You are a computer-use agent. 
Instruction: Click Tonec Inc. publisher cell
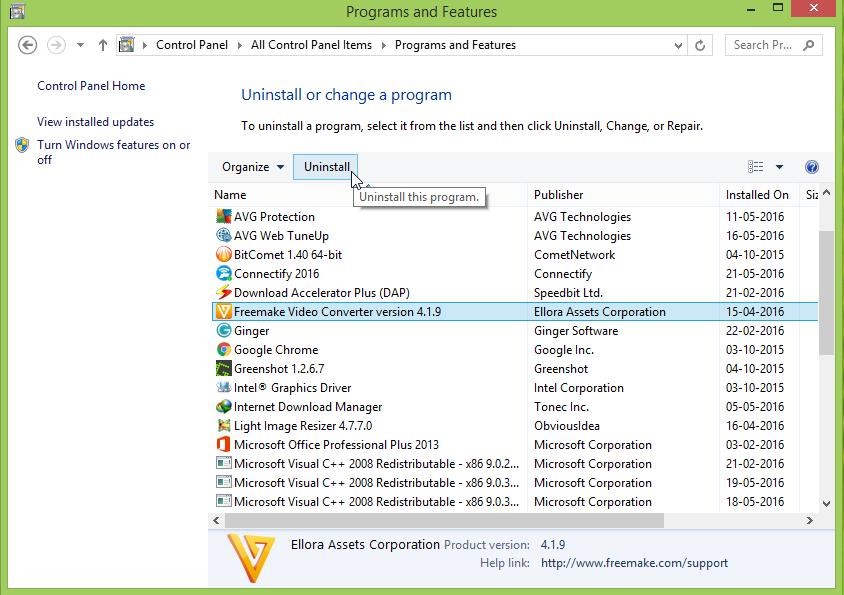561,407
